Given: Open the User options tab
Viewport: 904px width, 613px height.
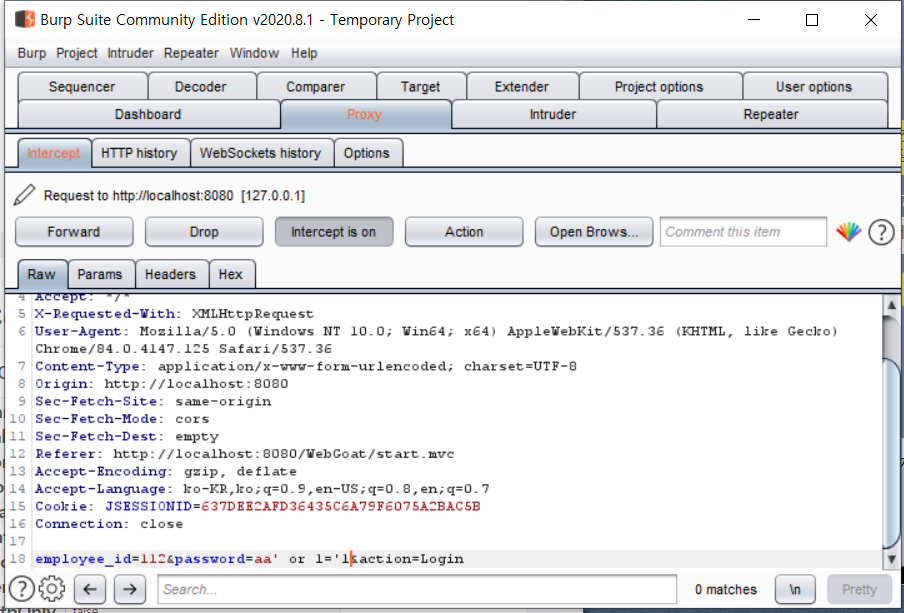Looking at the screenshot, I should point(813,87).
